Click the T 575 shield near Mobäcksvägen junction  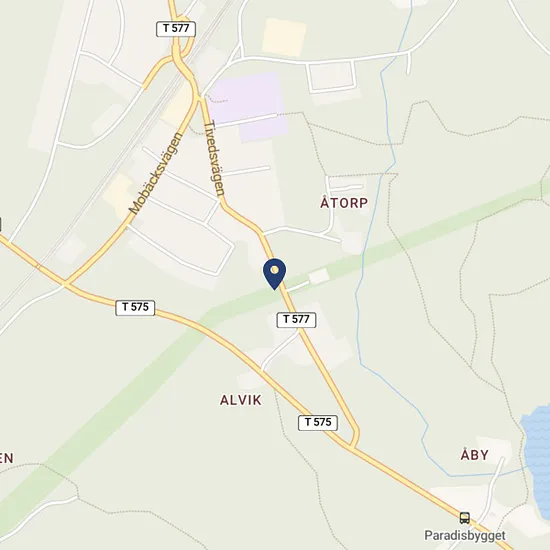pos(135,308)
